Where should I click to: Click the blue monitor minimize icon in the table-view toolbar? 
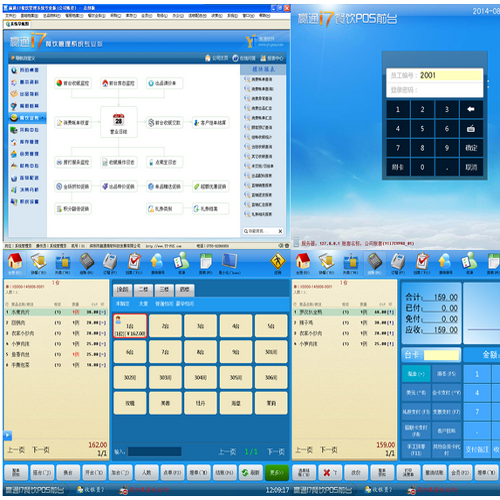click(x=229, y=261)
